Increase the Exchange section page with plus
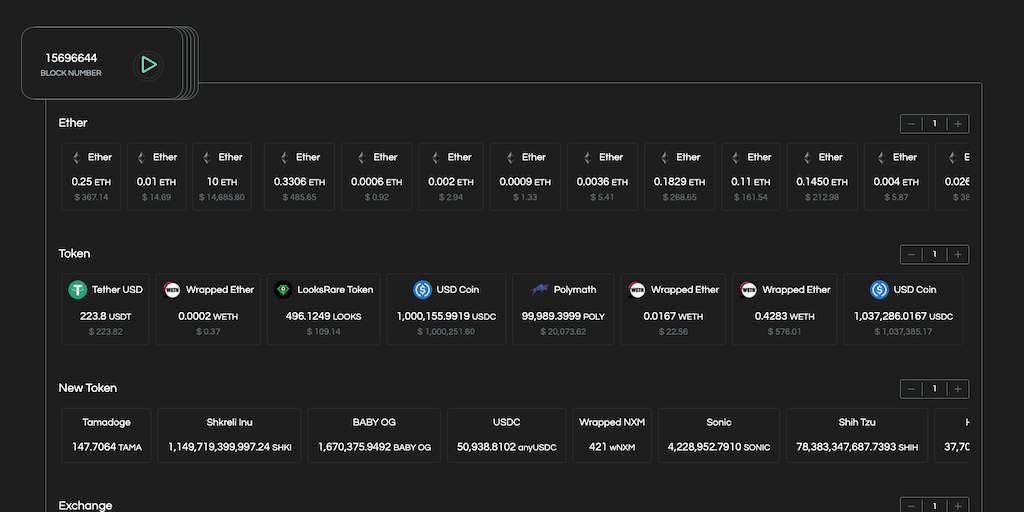This screenshot has height=512, width=1024. click(958, 506)
